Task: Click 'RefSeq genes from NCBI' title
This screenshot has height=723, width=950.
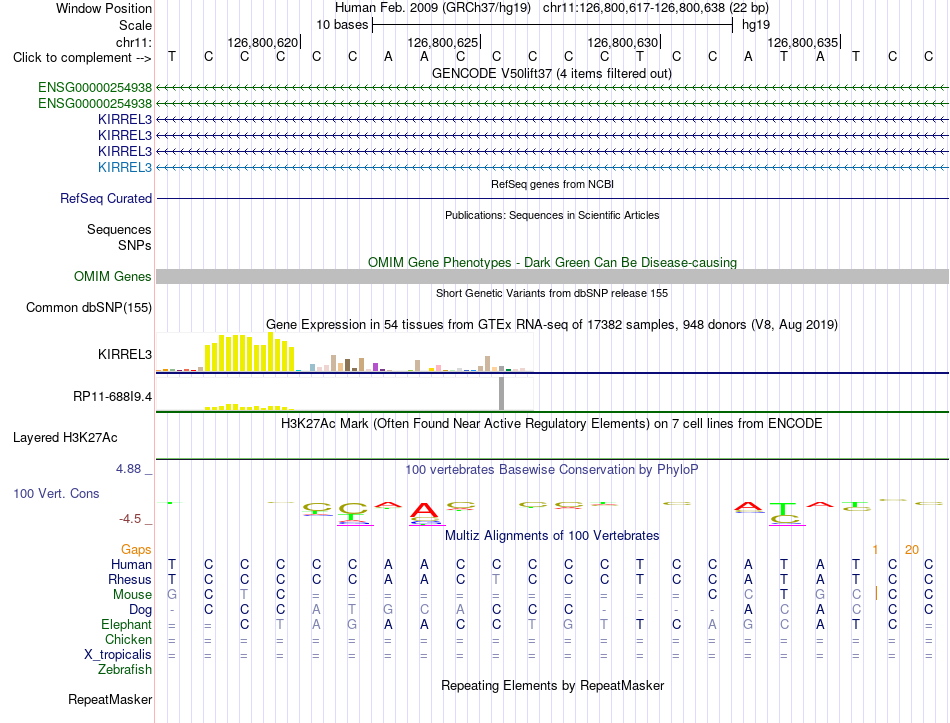Action: [552, 184]
